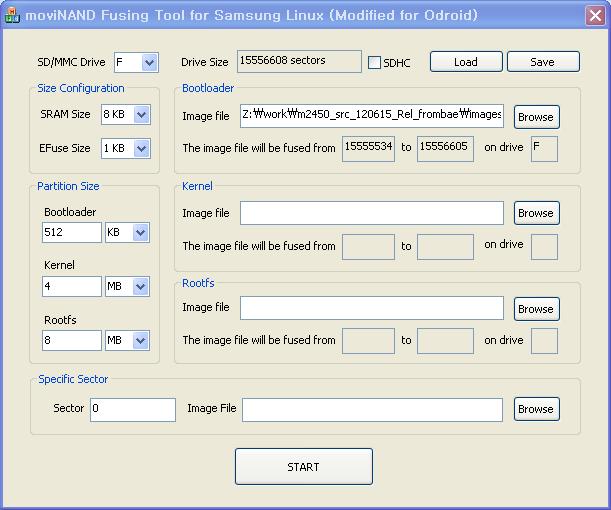Click the moviNAND app icon in title bar
Viewport: 611px width, 510px height.
click(12, 15)
